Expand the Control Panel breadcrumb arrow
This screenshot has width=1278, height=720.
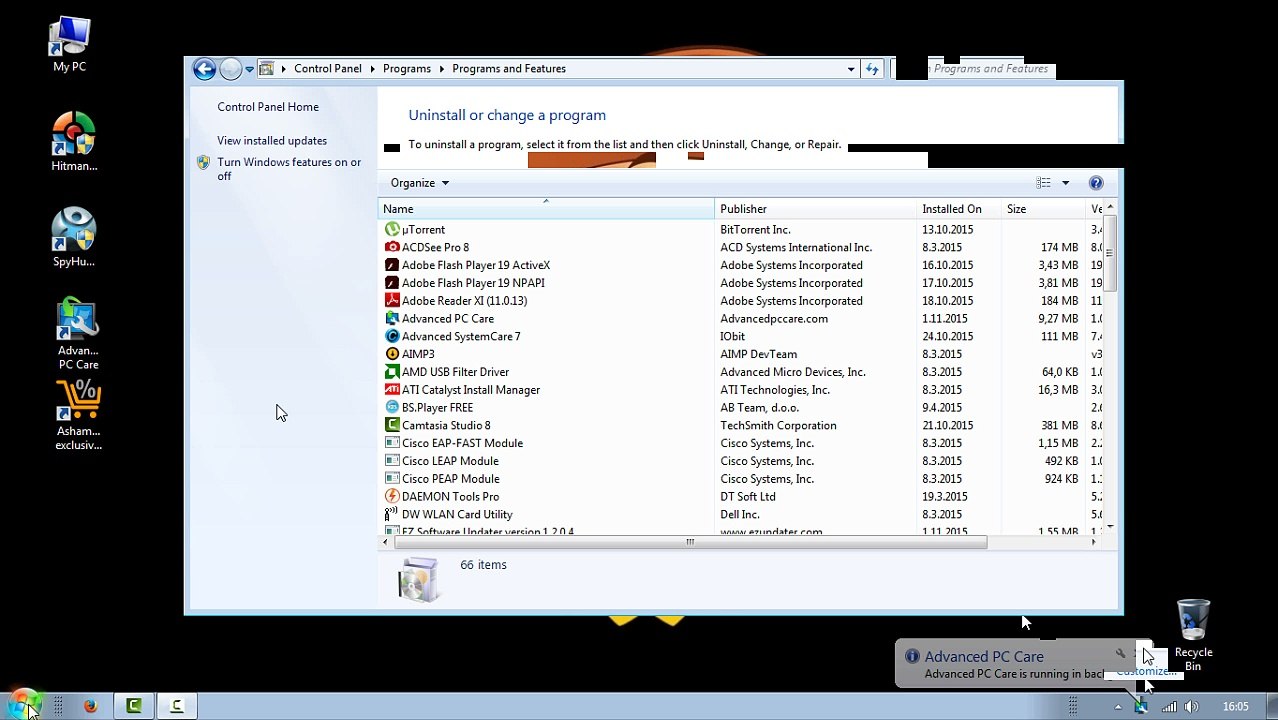[x=372, y=69]
